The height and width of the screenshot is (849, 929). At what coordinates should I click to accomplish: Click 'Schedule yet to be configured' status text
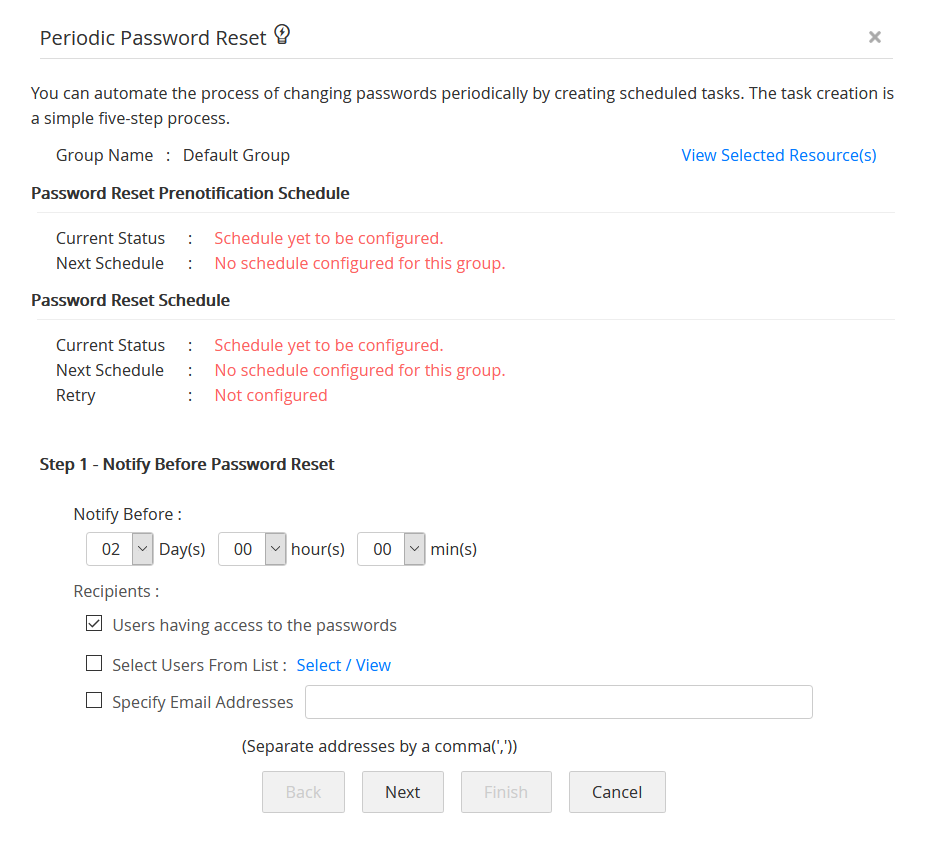328,238
